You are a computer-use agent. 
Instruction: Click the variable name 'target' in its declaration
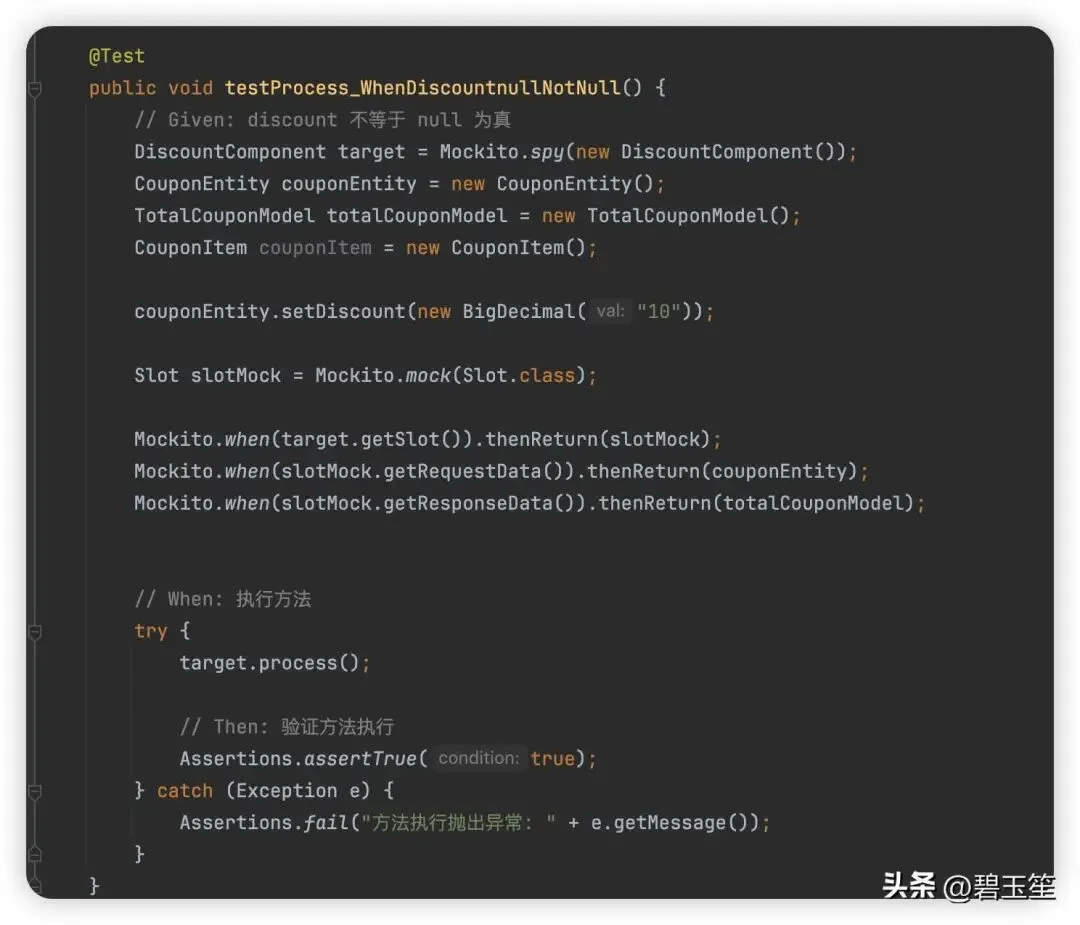[x=371, y=152]
